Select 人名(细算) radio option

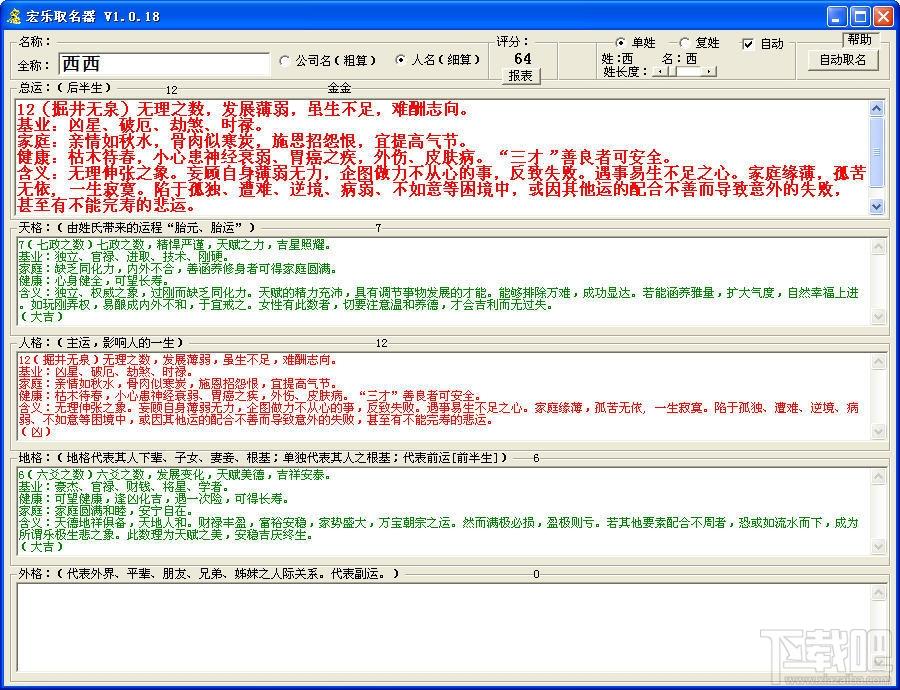click(x=437, y=60)
